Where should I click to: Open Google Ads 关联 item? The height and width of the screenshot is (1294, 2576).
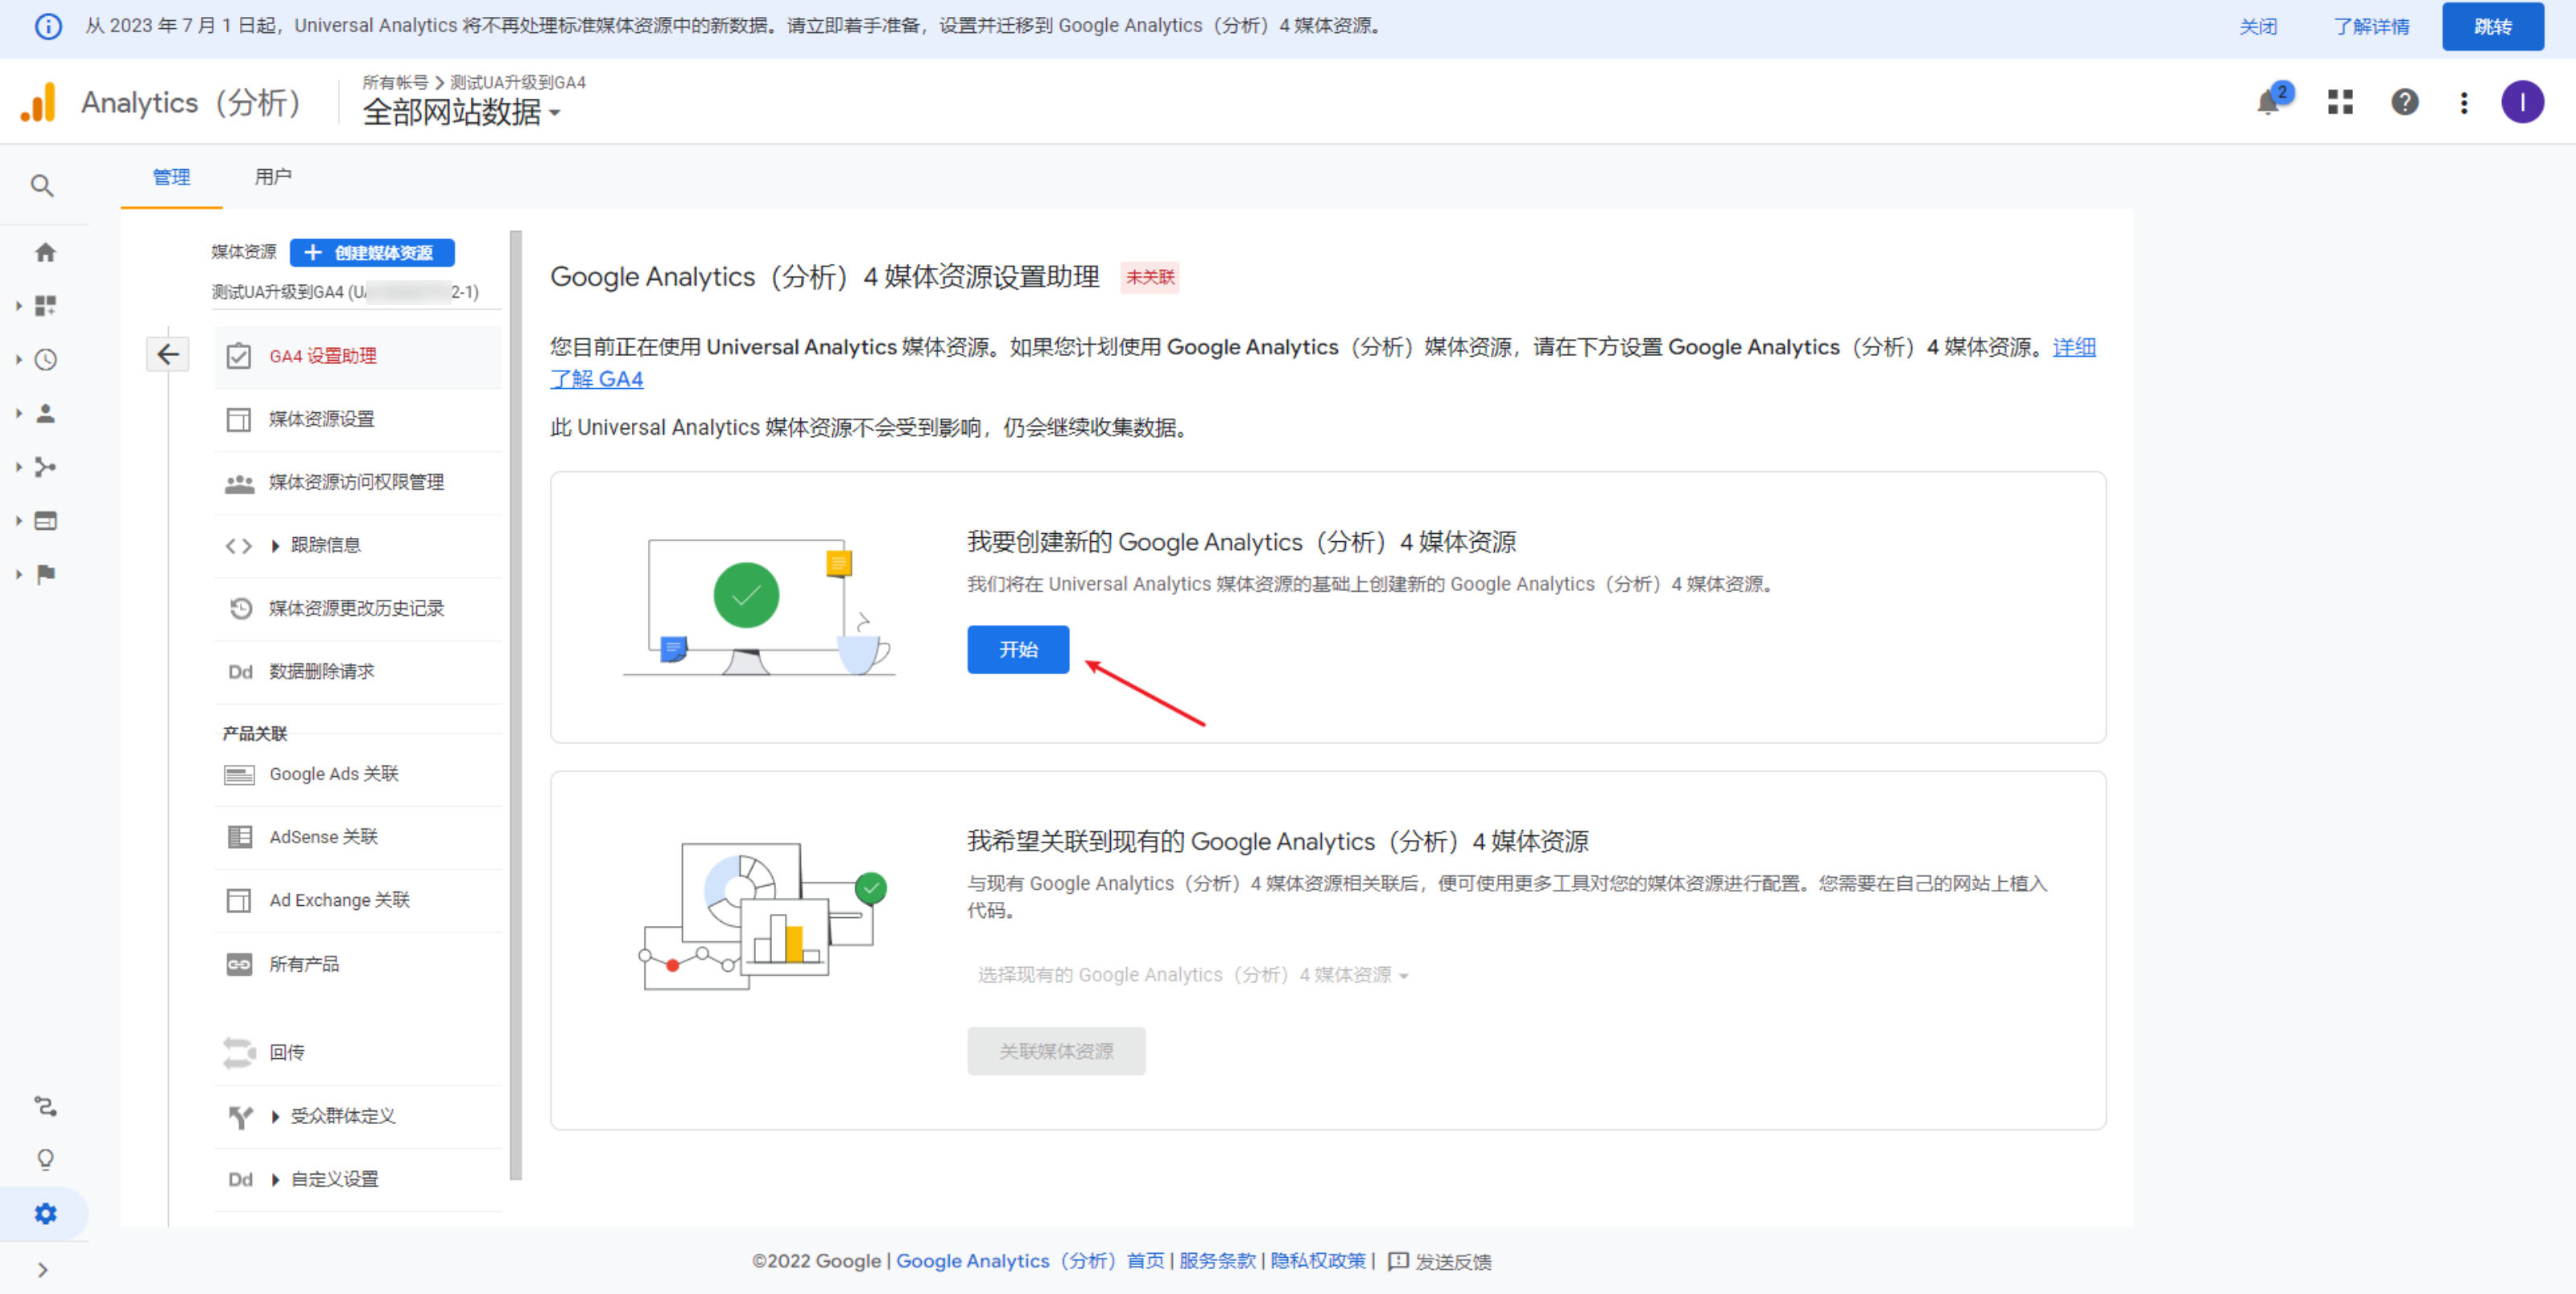(357, 774)
